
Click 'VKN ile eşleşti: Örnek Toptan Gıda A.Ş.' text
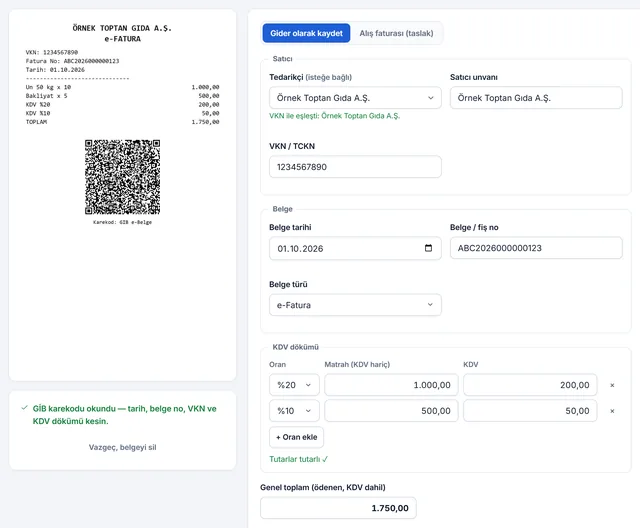pyautogui.click(x=334, y=116)
